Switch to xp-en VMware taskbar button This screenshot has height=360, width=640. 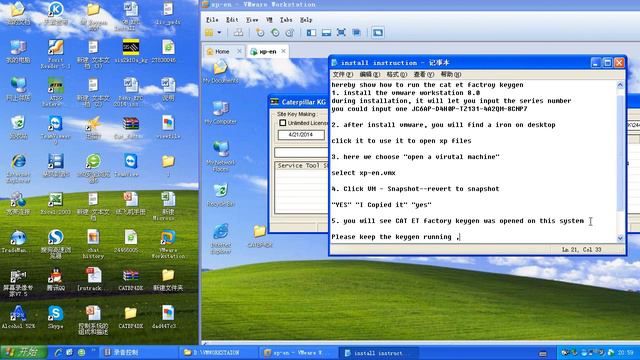[x=298, y=352]
